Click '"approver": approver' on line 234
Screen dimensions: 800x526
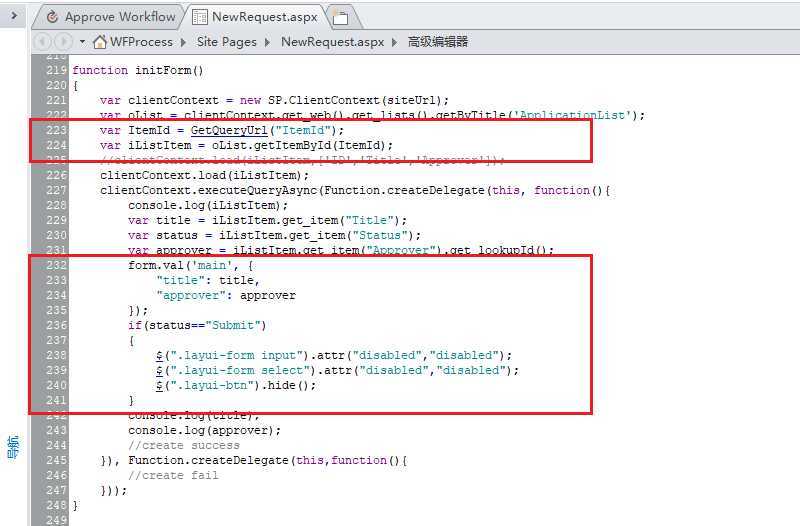[x=226, y=295]
